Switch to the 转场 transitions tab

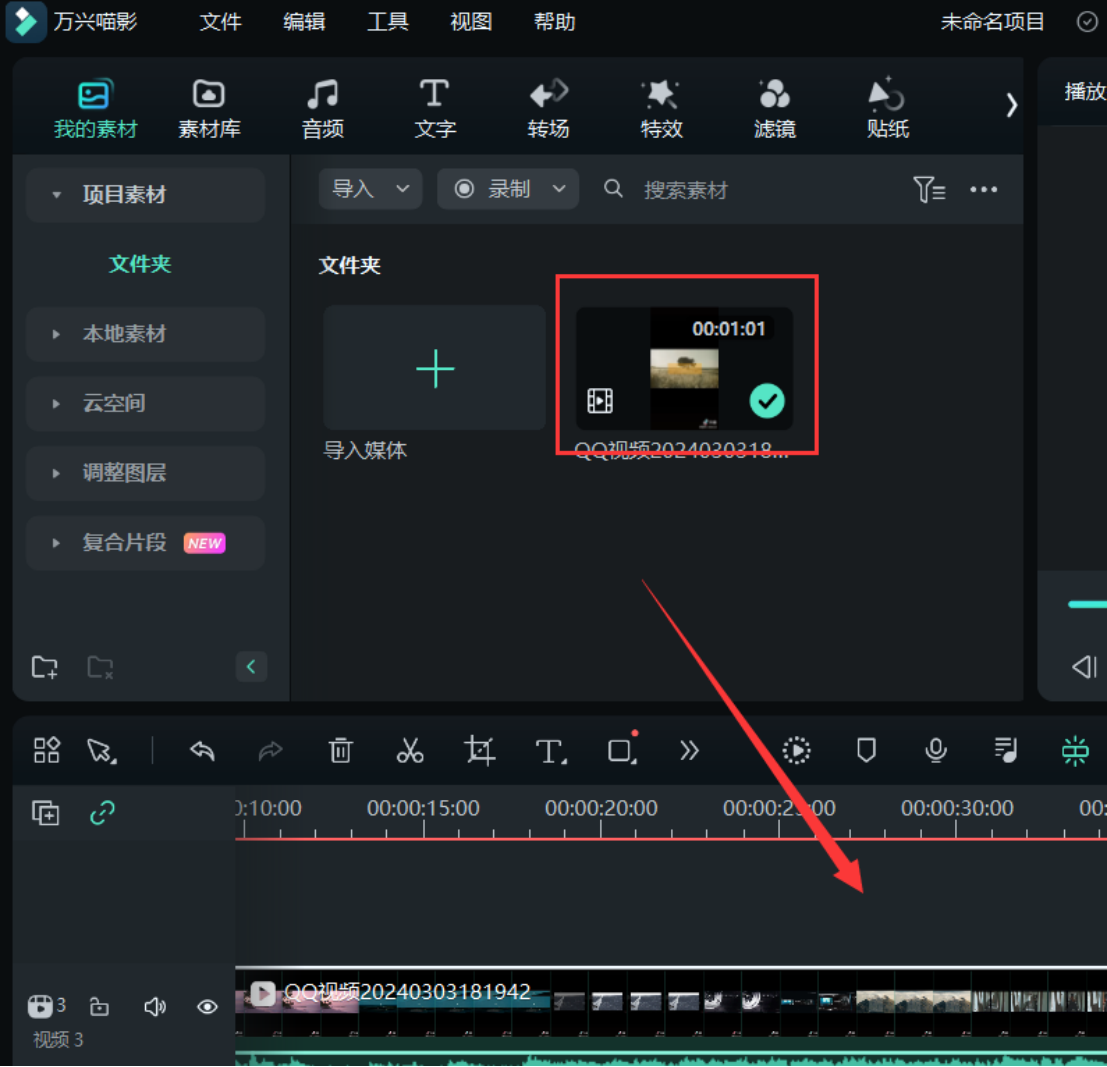click(x=548, y=109)
